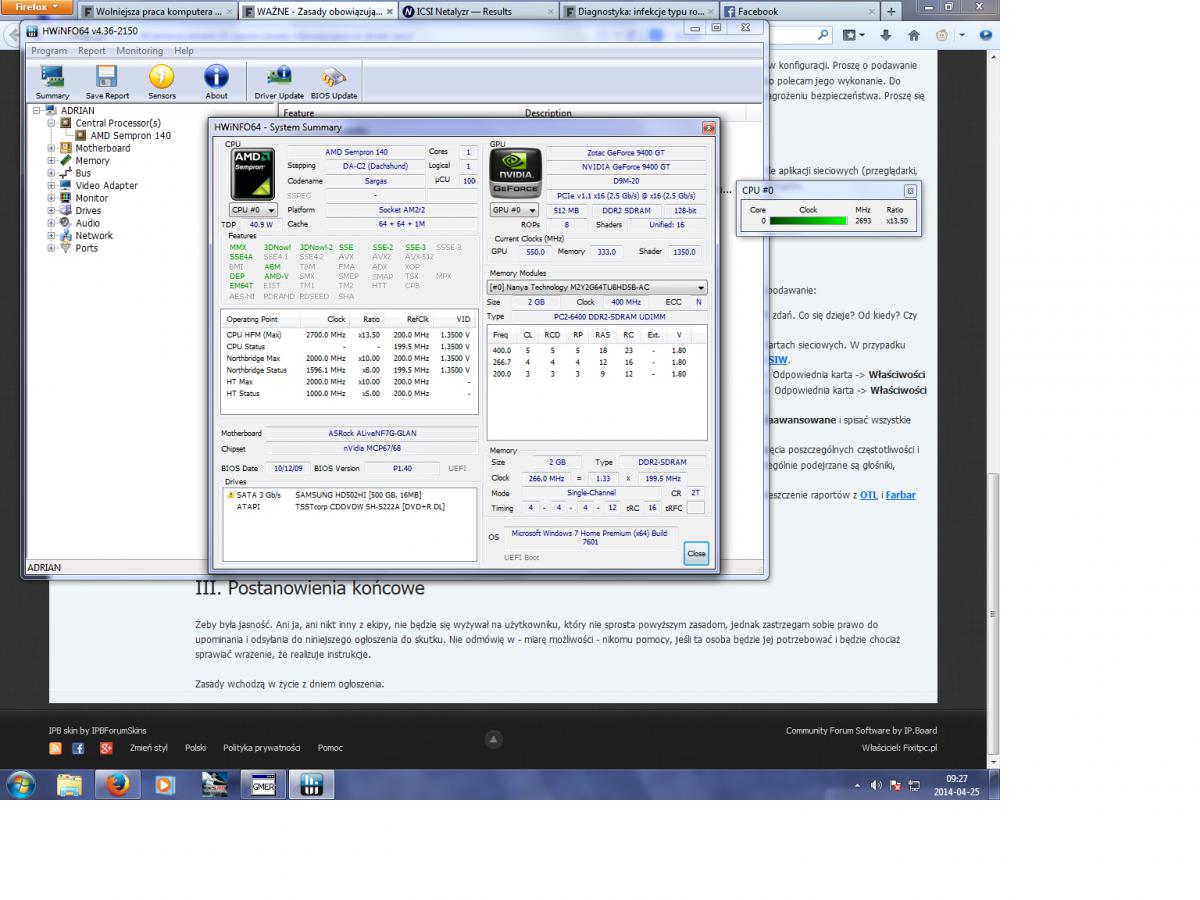Launch the BIOS Update tool
Screen dimensions: 1200x900
(334, 82)
